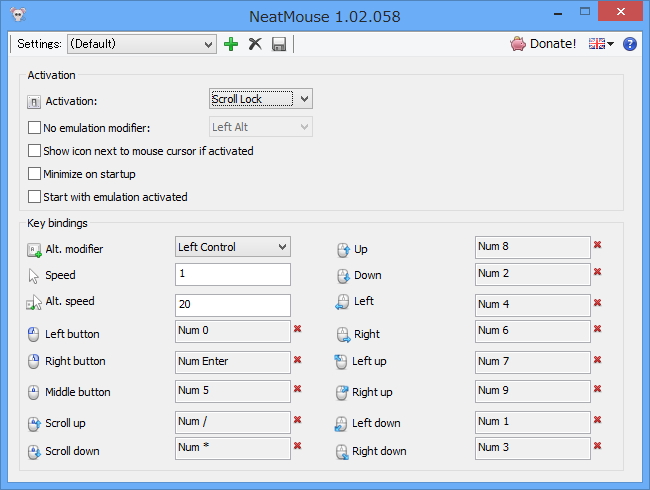Clear the Up binding with red X
The image size is (650, 490).
(x=597, y=245)
